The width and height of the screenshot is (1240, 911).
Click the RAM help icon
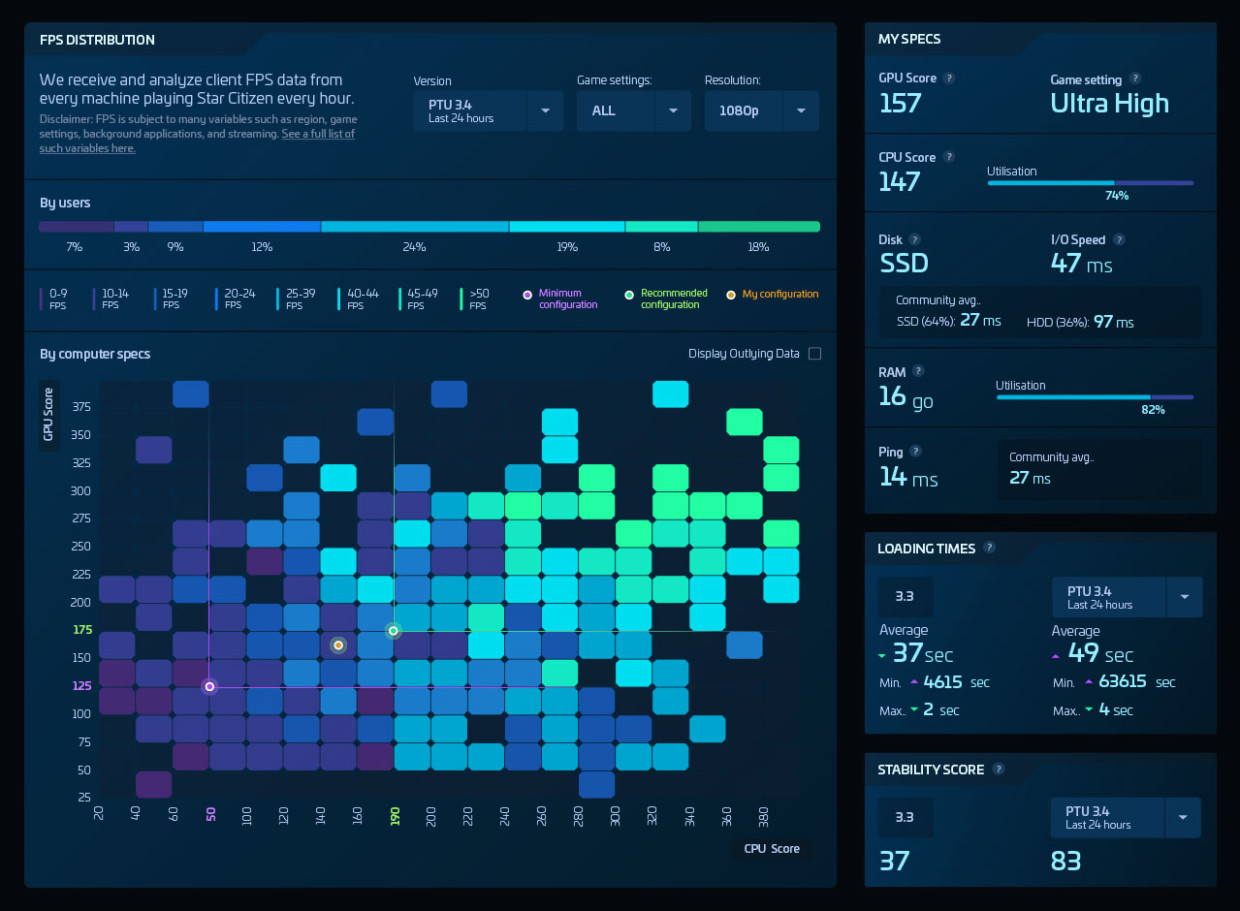(x=918, y=372)
